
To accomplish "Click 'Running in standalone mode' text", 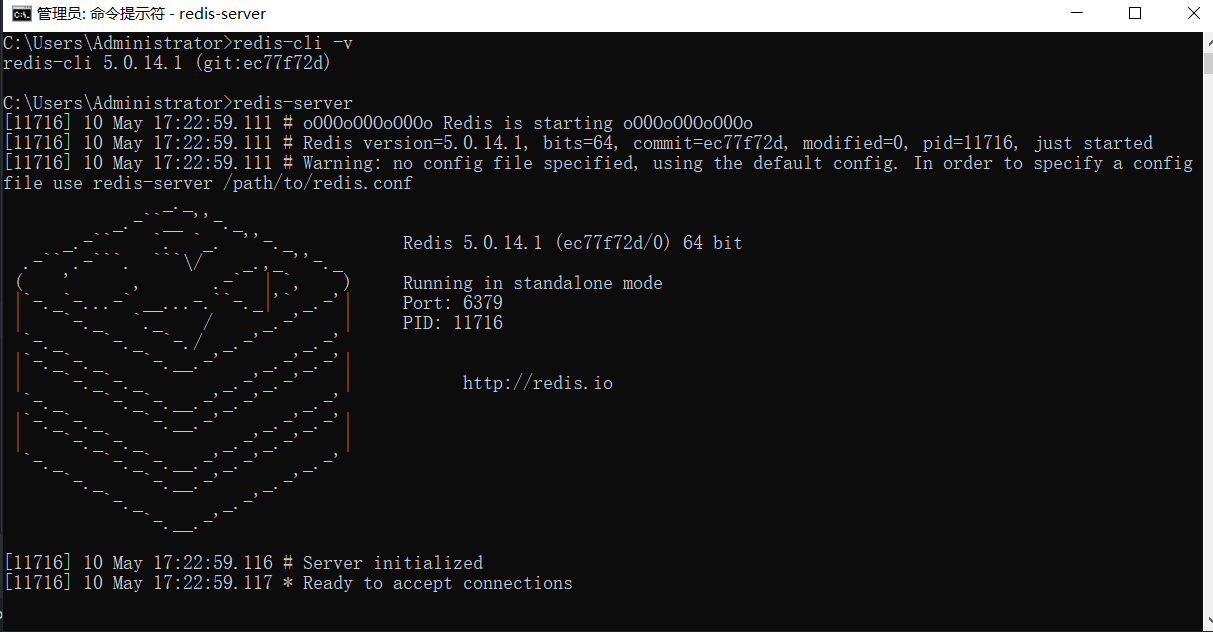I will coord(533,283).
